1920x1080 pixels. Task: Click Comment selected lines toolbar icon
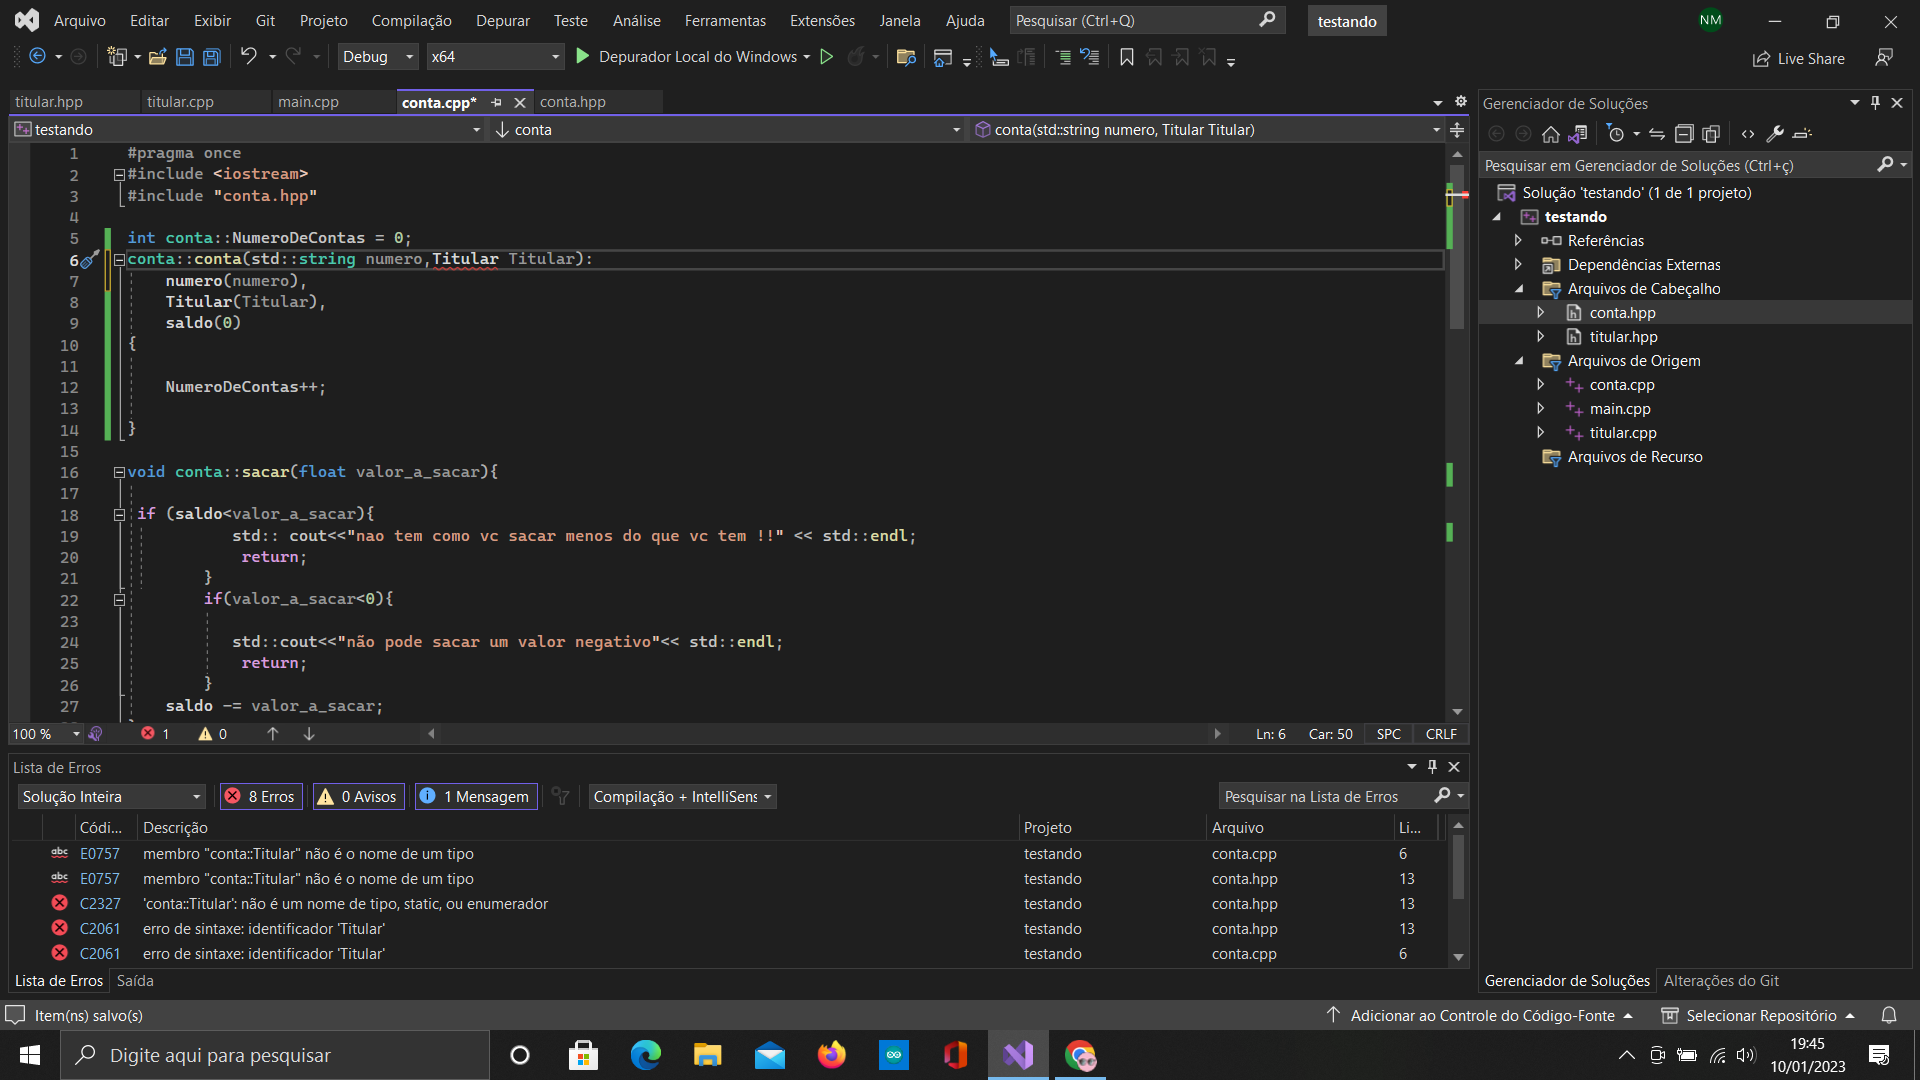(x=1063, y=57)
